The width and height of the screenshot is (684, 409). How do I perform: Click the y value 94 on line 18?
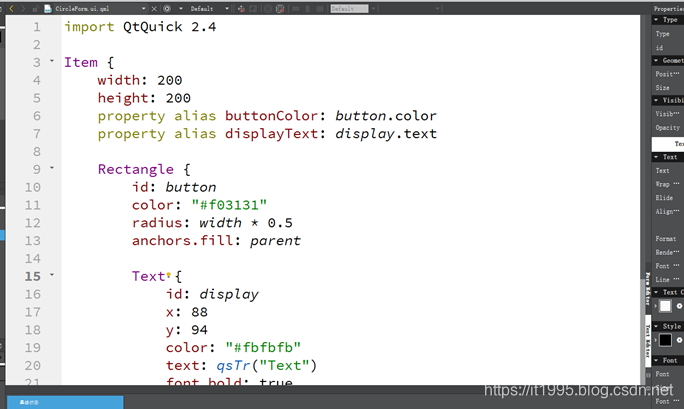199,330
